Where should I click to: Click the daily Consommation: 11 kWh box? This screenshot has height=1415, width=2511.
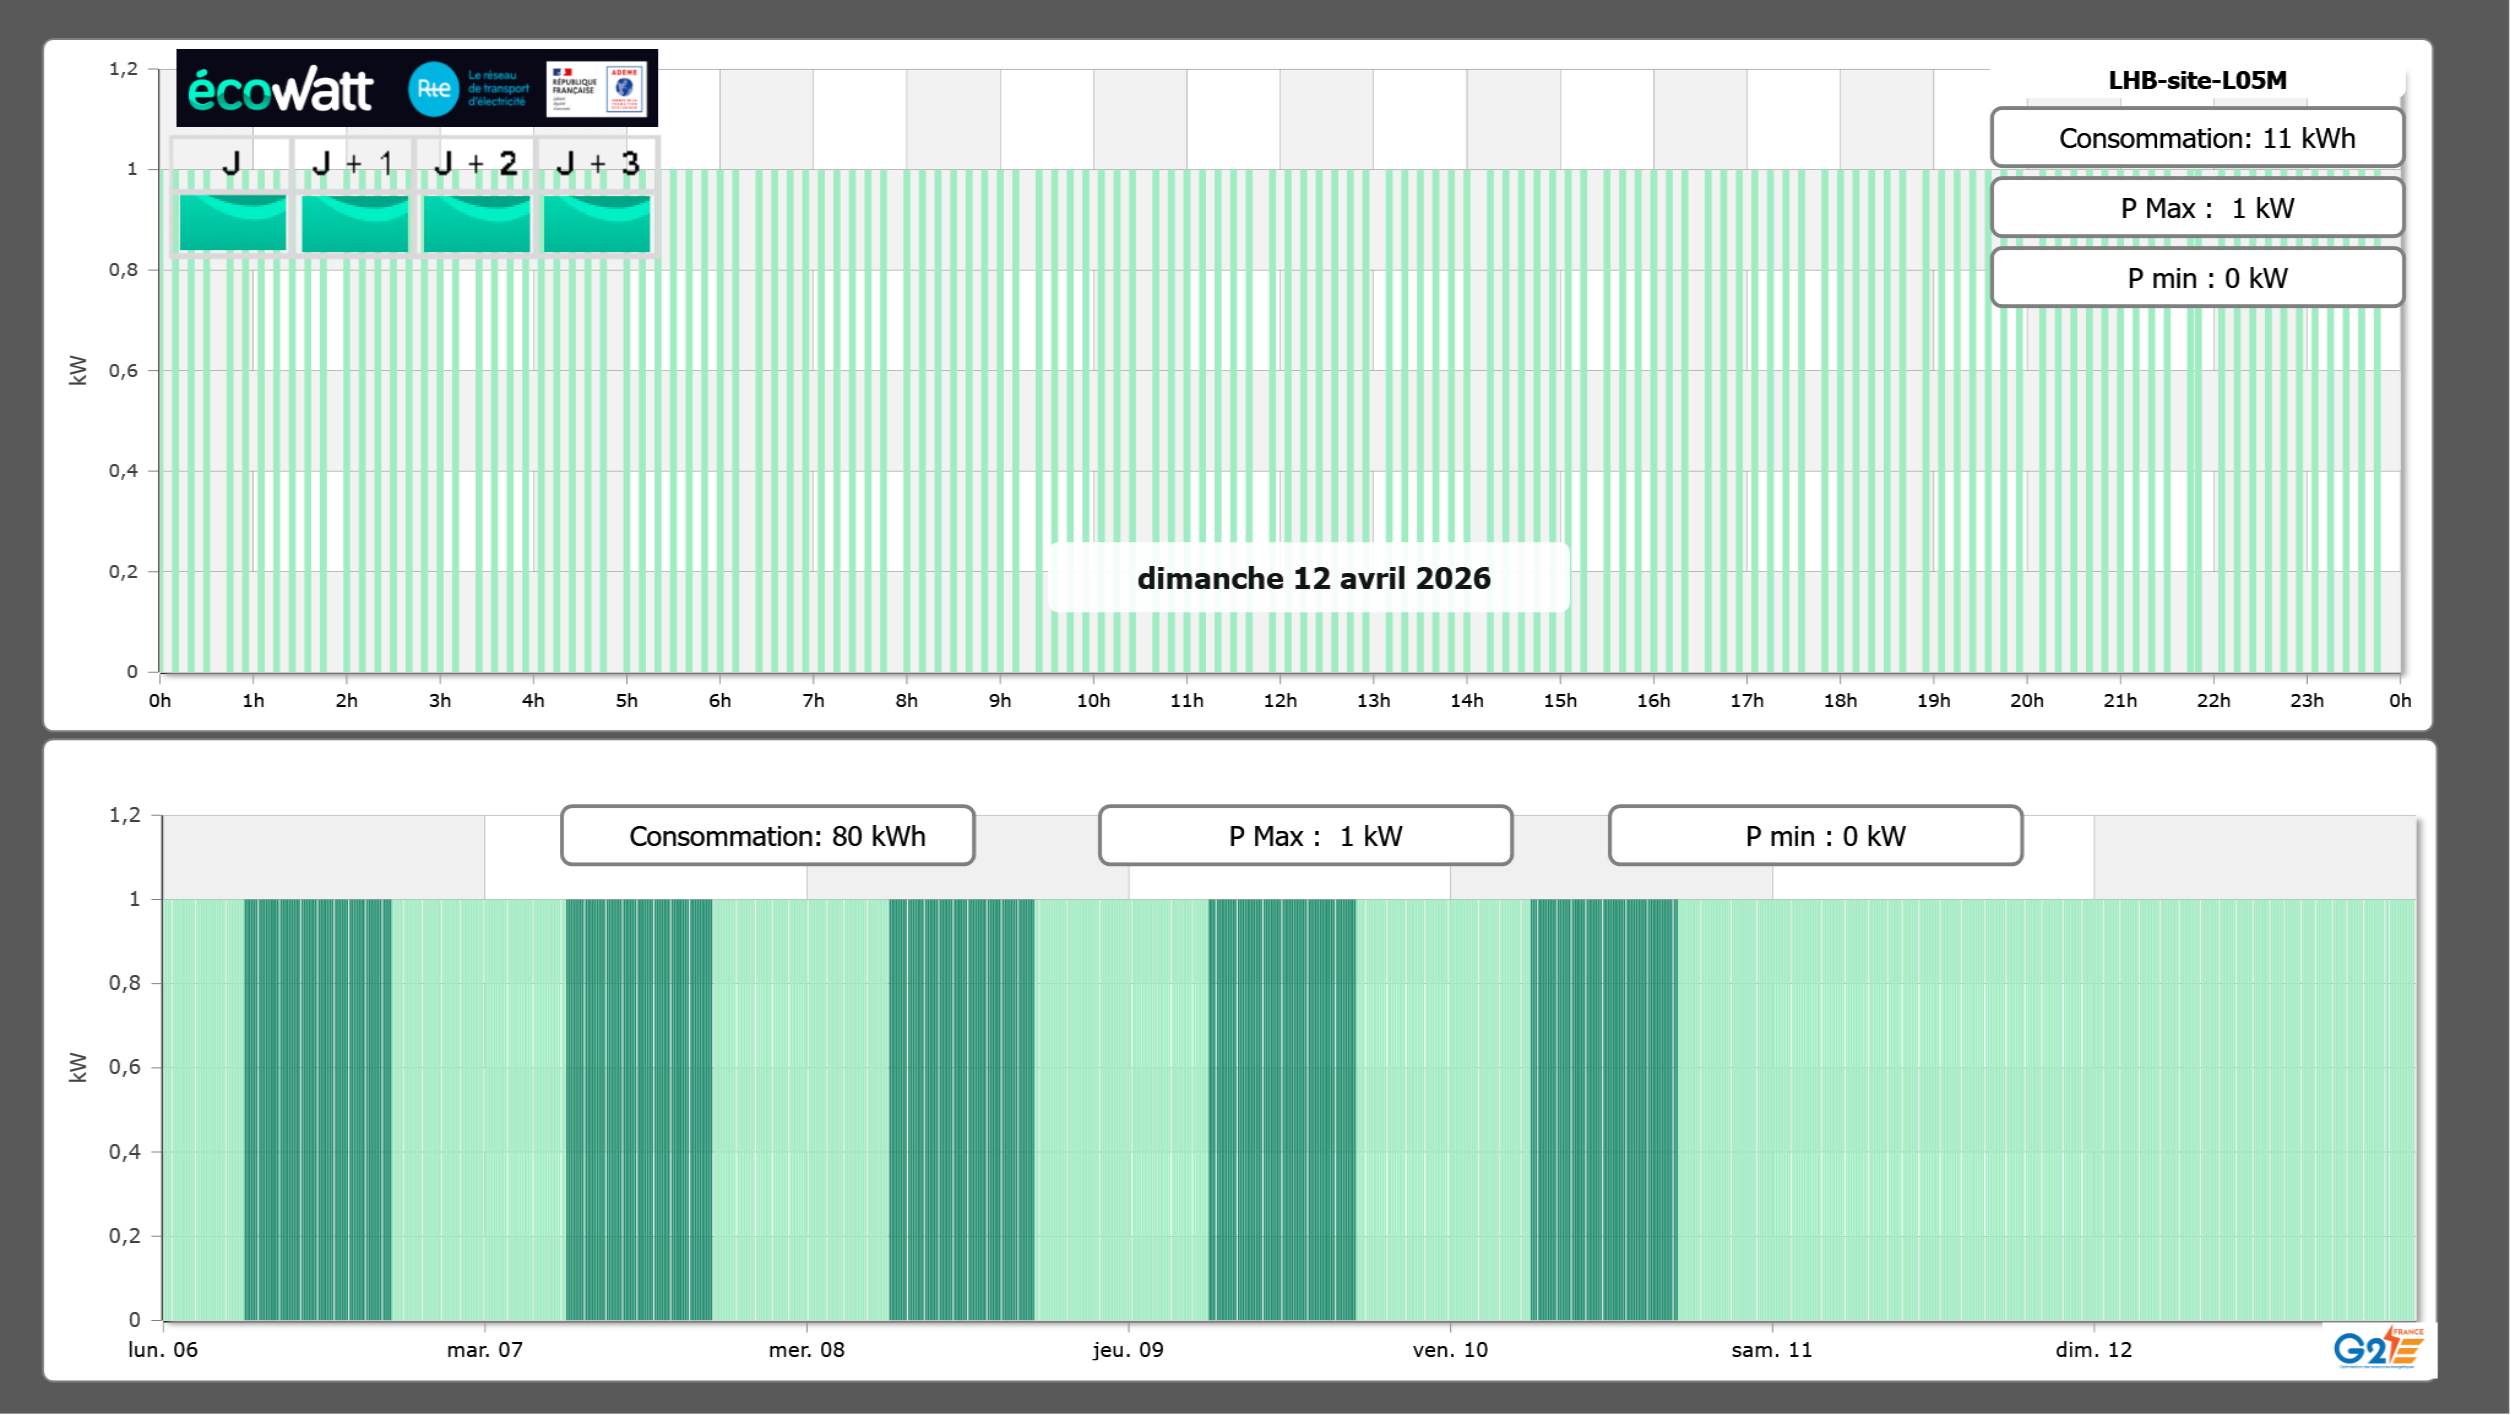click(2197, 138)
